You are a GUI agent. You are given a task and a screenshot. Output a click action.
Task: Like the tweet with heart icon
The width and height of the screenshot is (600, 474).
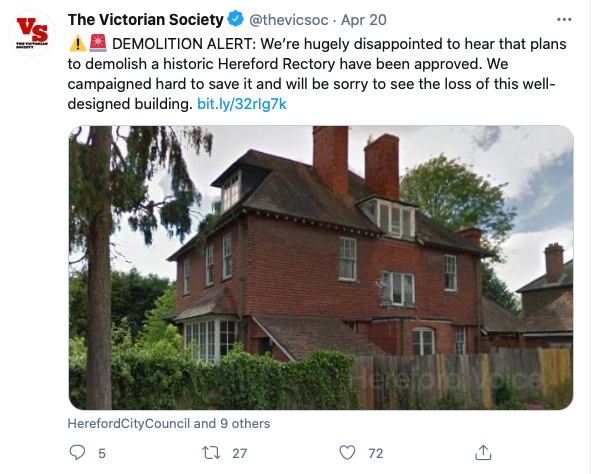click(x=347, y=453)
